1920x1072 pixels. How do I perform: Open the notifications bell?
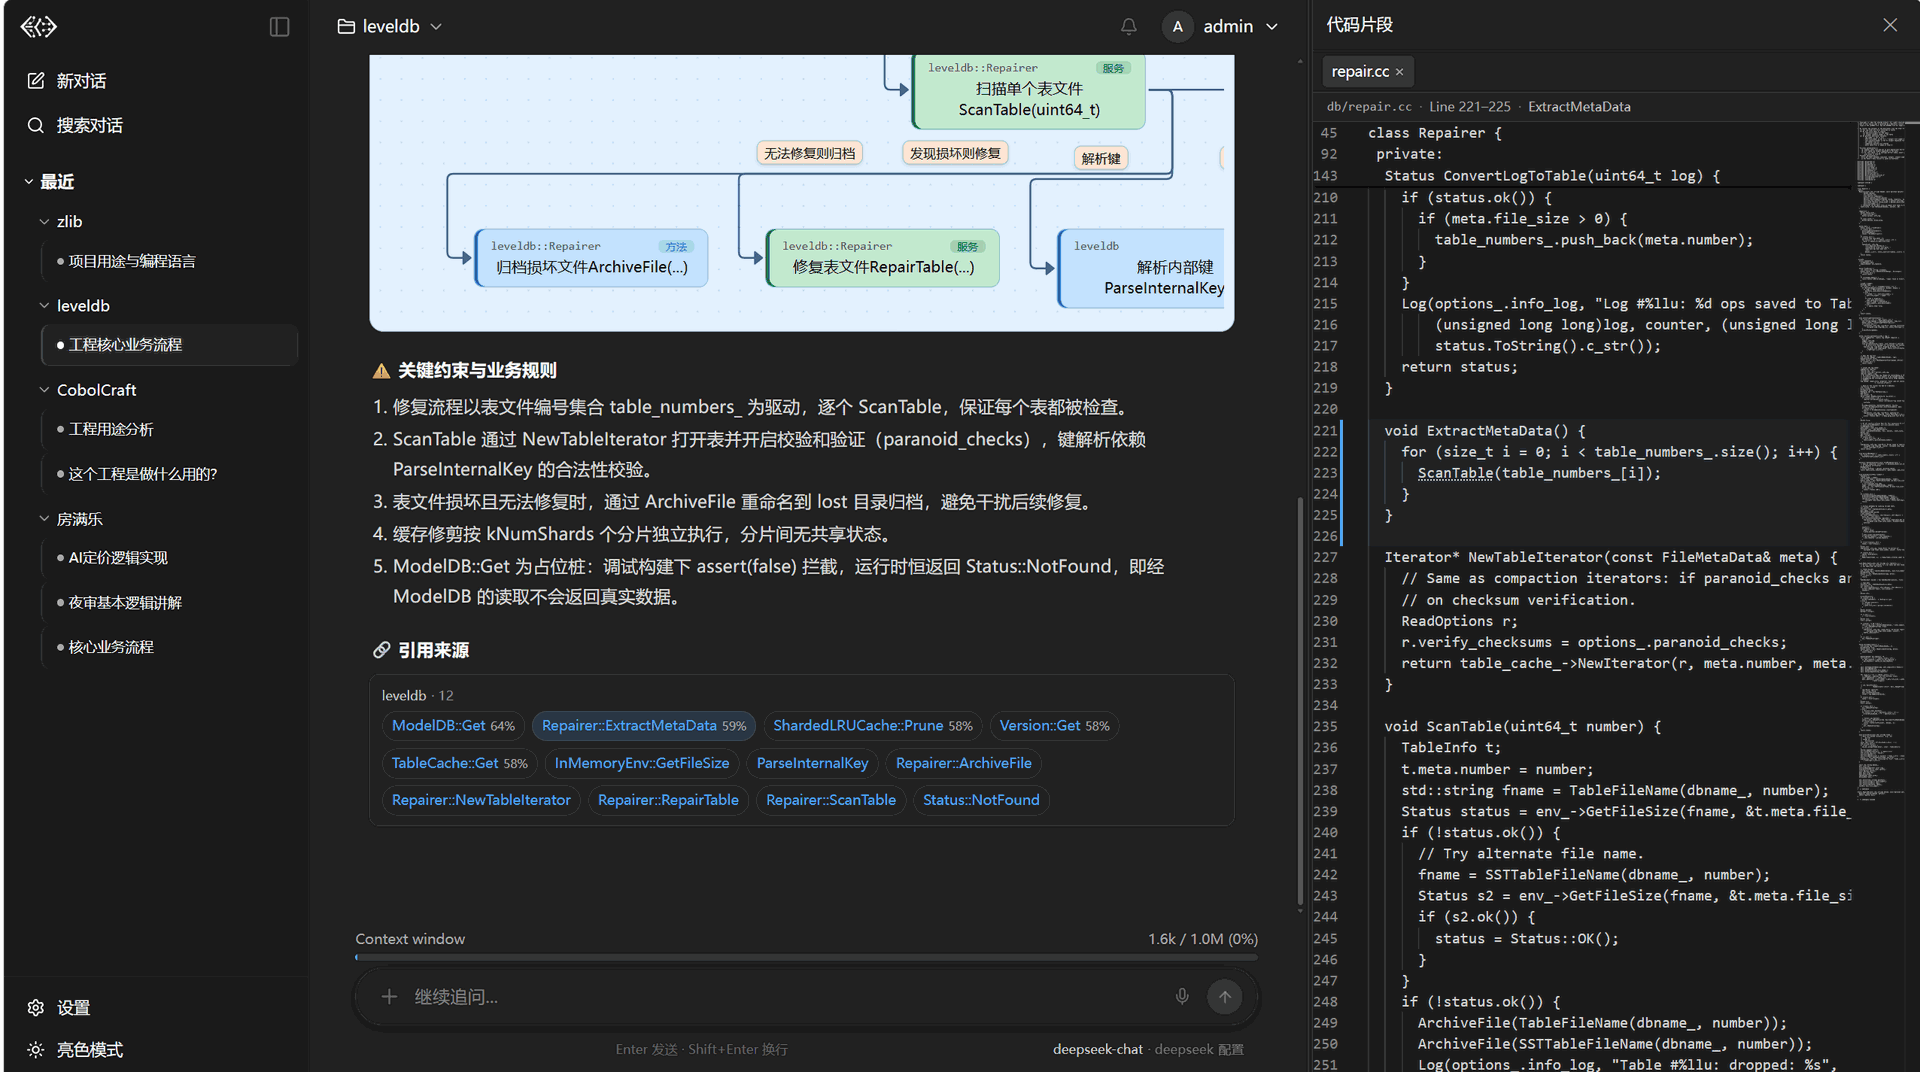[x=1128, y=27]
